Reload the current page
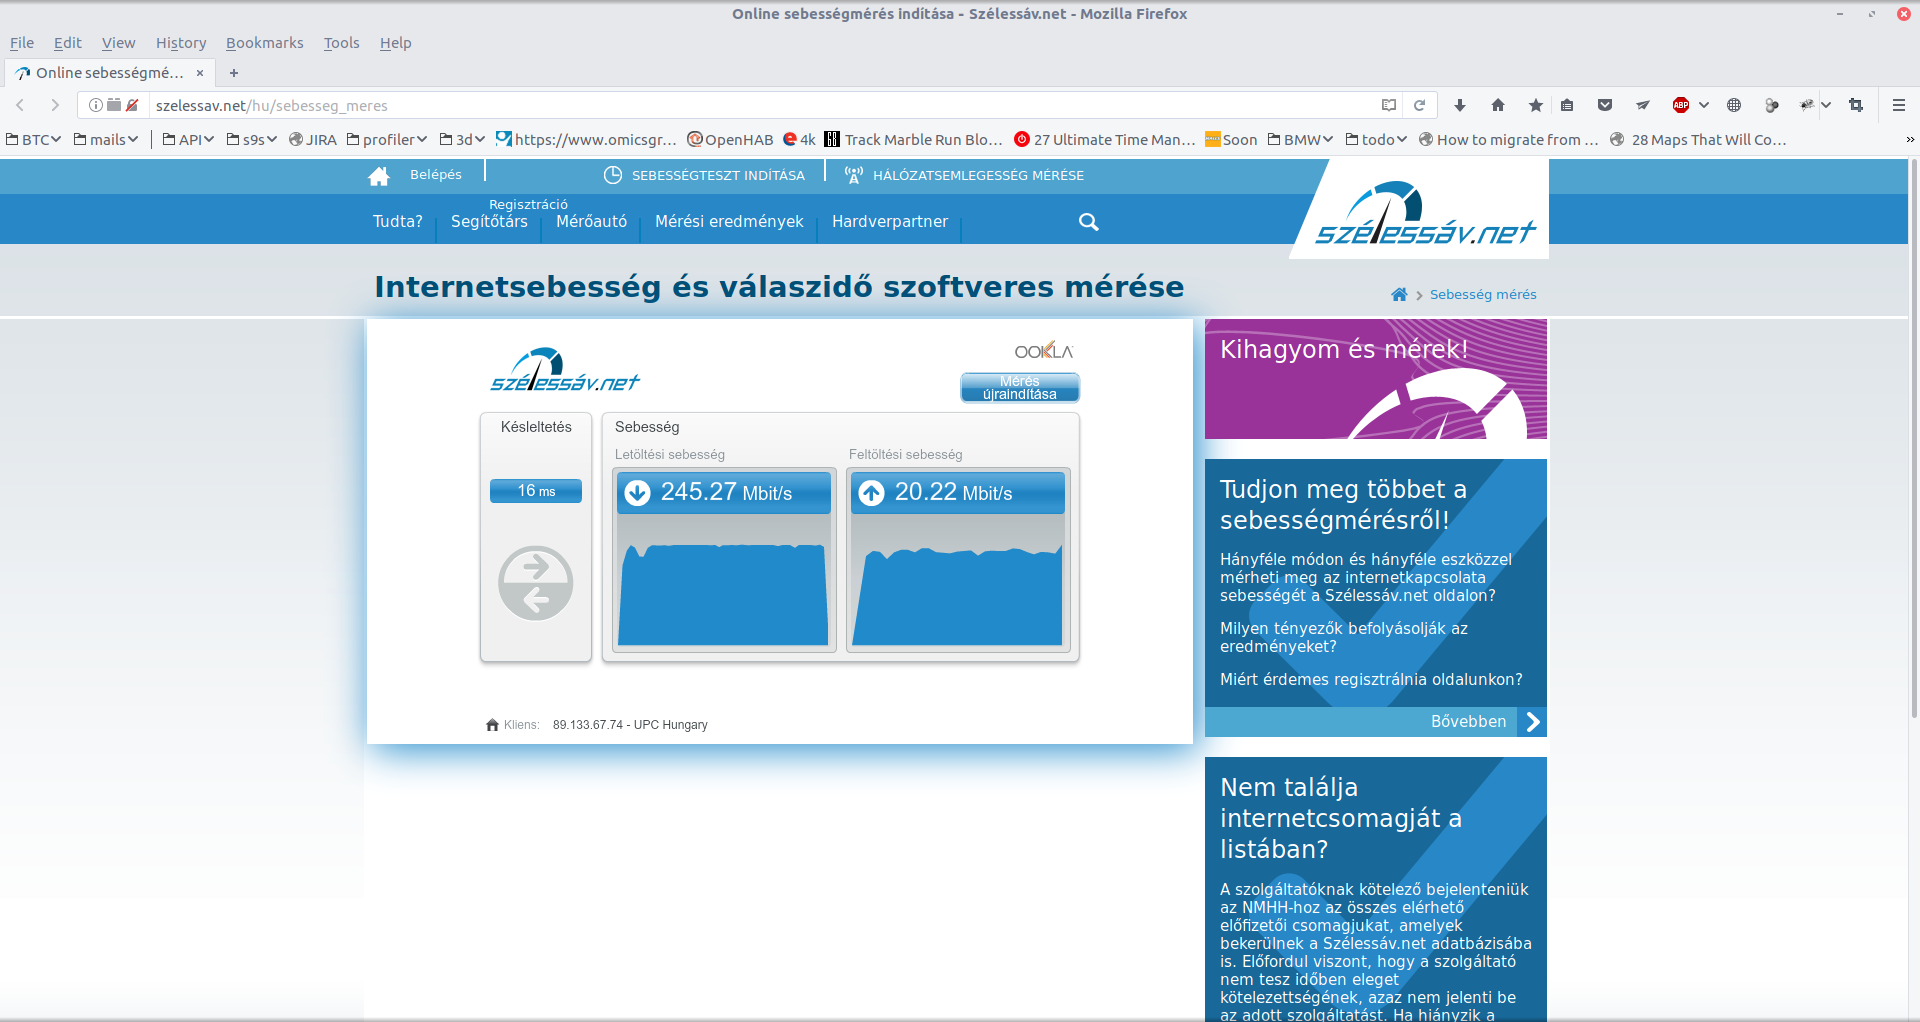The image size is (1920, 1022). (x=1419, y=105)
